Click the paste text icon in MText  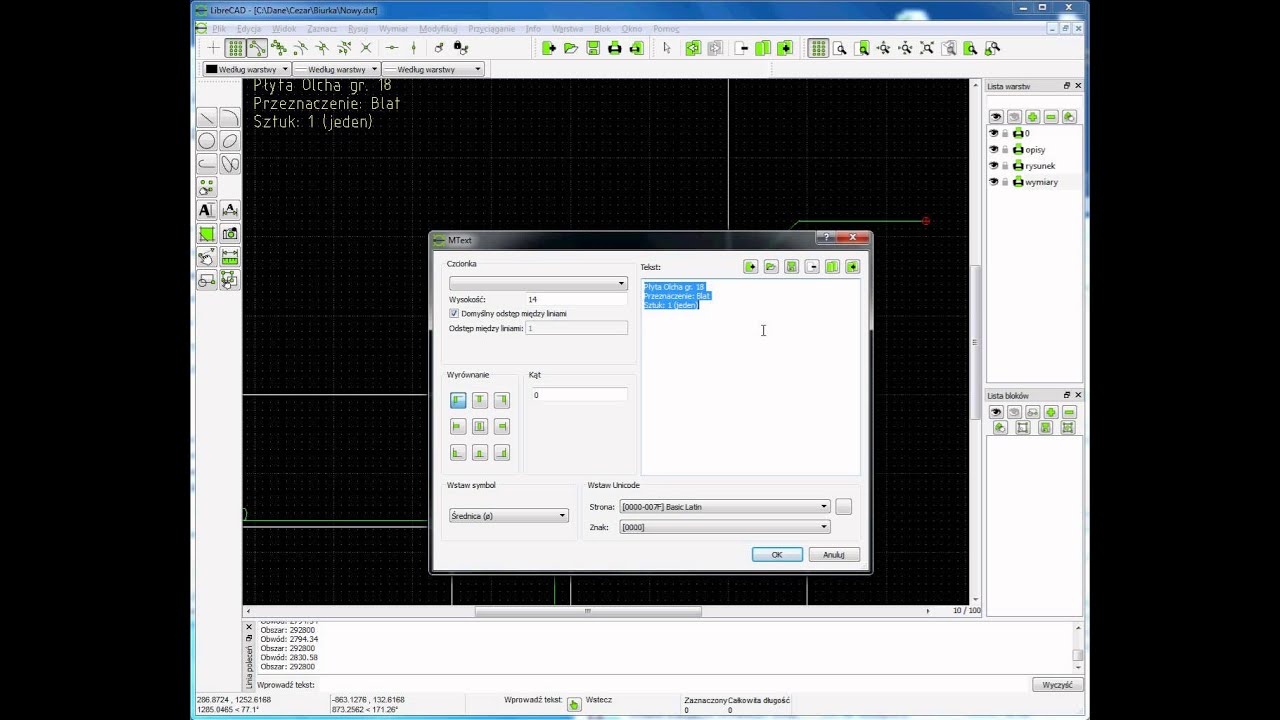pos(853,267)
